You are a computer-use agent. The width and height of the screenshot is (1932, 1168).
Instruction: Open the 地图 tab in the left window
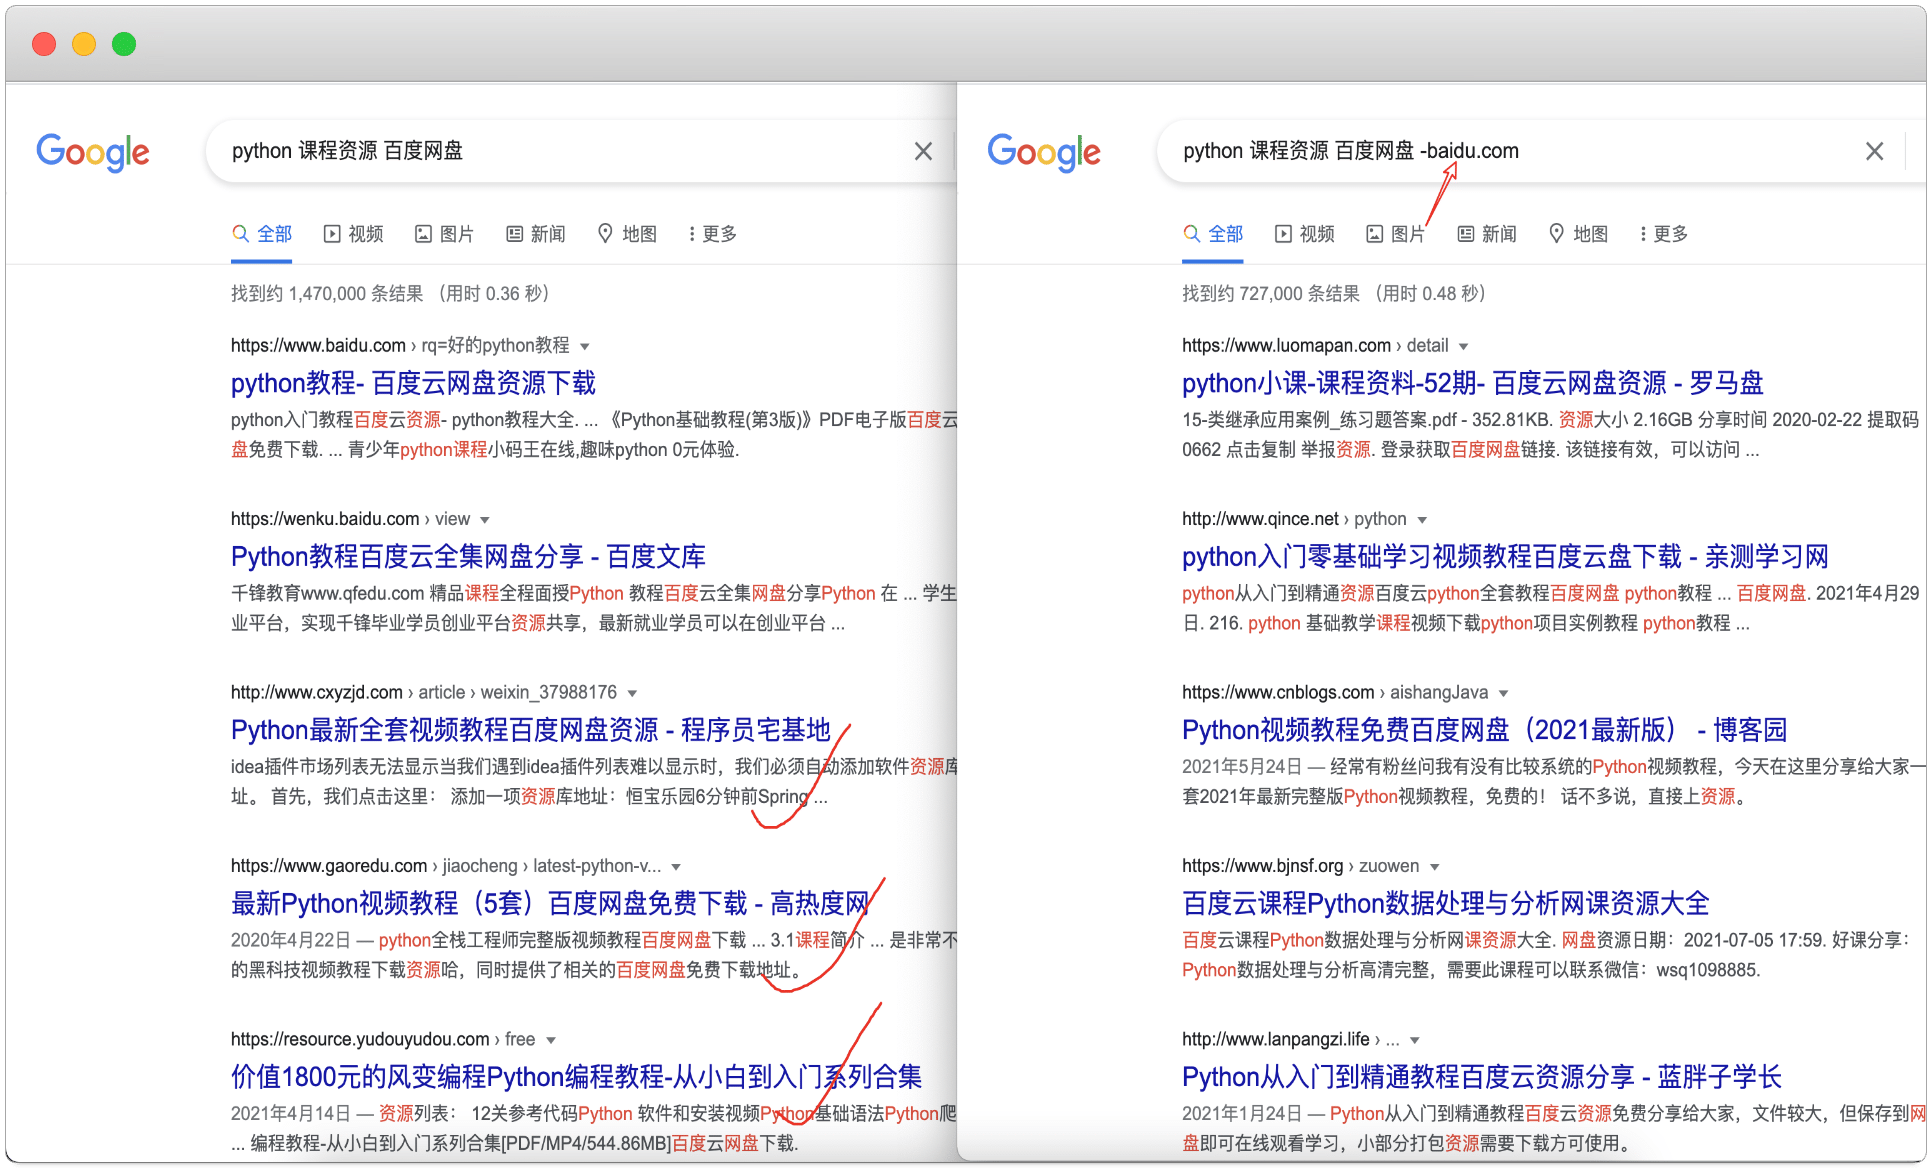[627, 234]
